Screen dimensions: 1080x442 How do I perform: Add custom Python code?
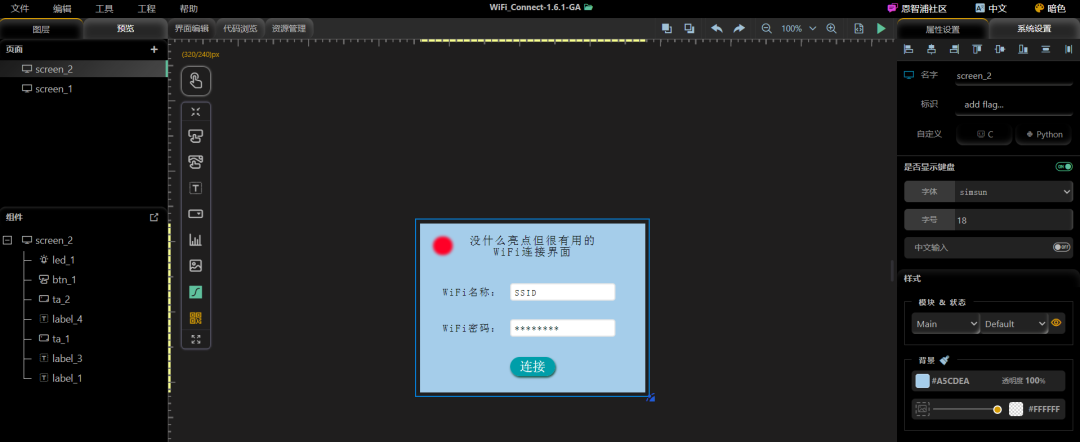(1043, 134)
